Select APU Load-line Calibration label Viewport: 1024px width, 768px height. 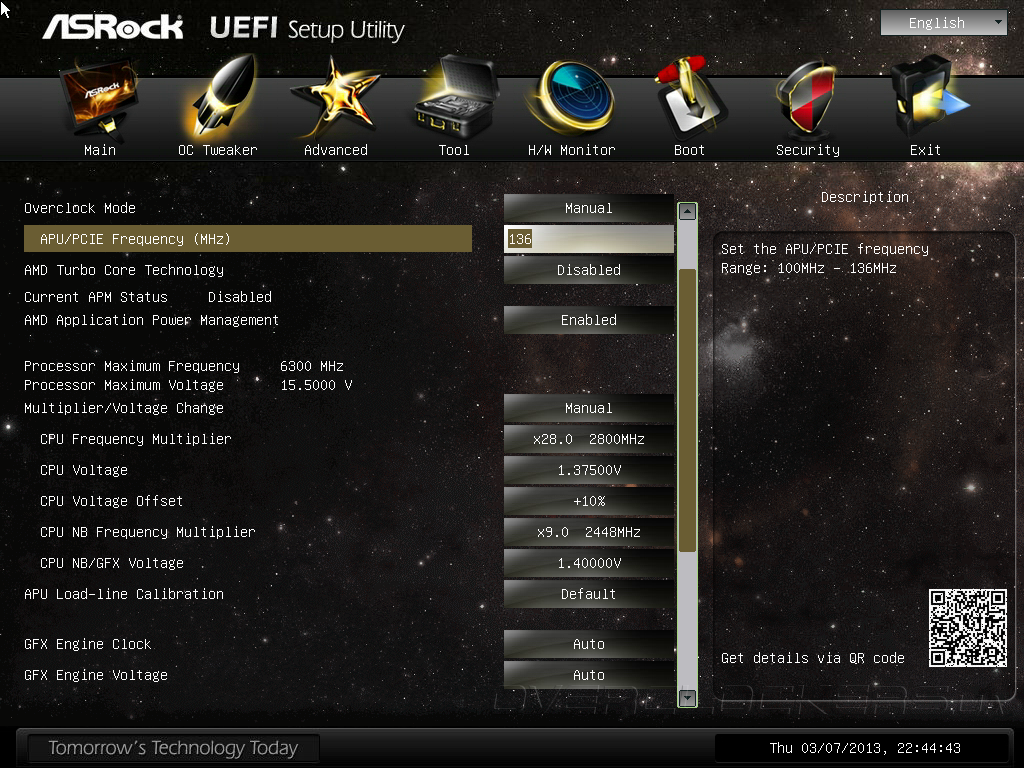(124, 594)
